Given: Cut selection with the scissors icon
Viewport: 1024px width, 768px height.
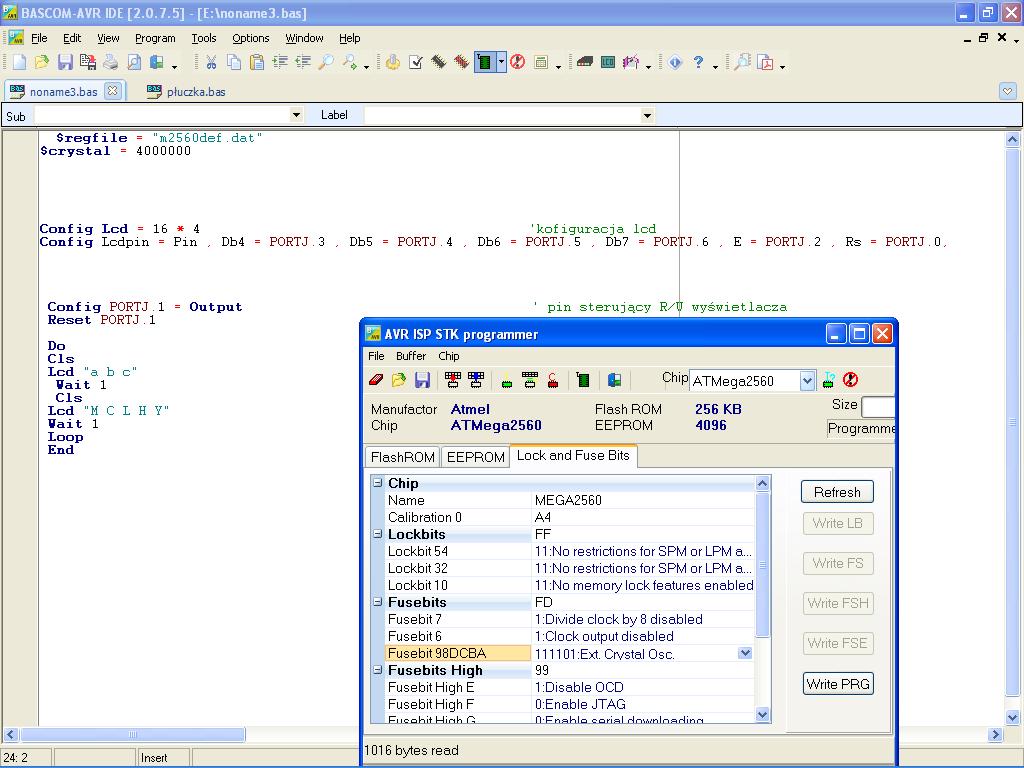Looking at the screenshot, I should tap(211, 63).
